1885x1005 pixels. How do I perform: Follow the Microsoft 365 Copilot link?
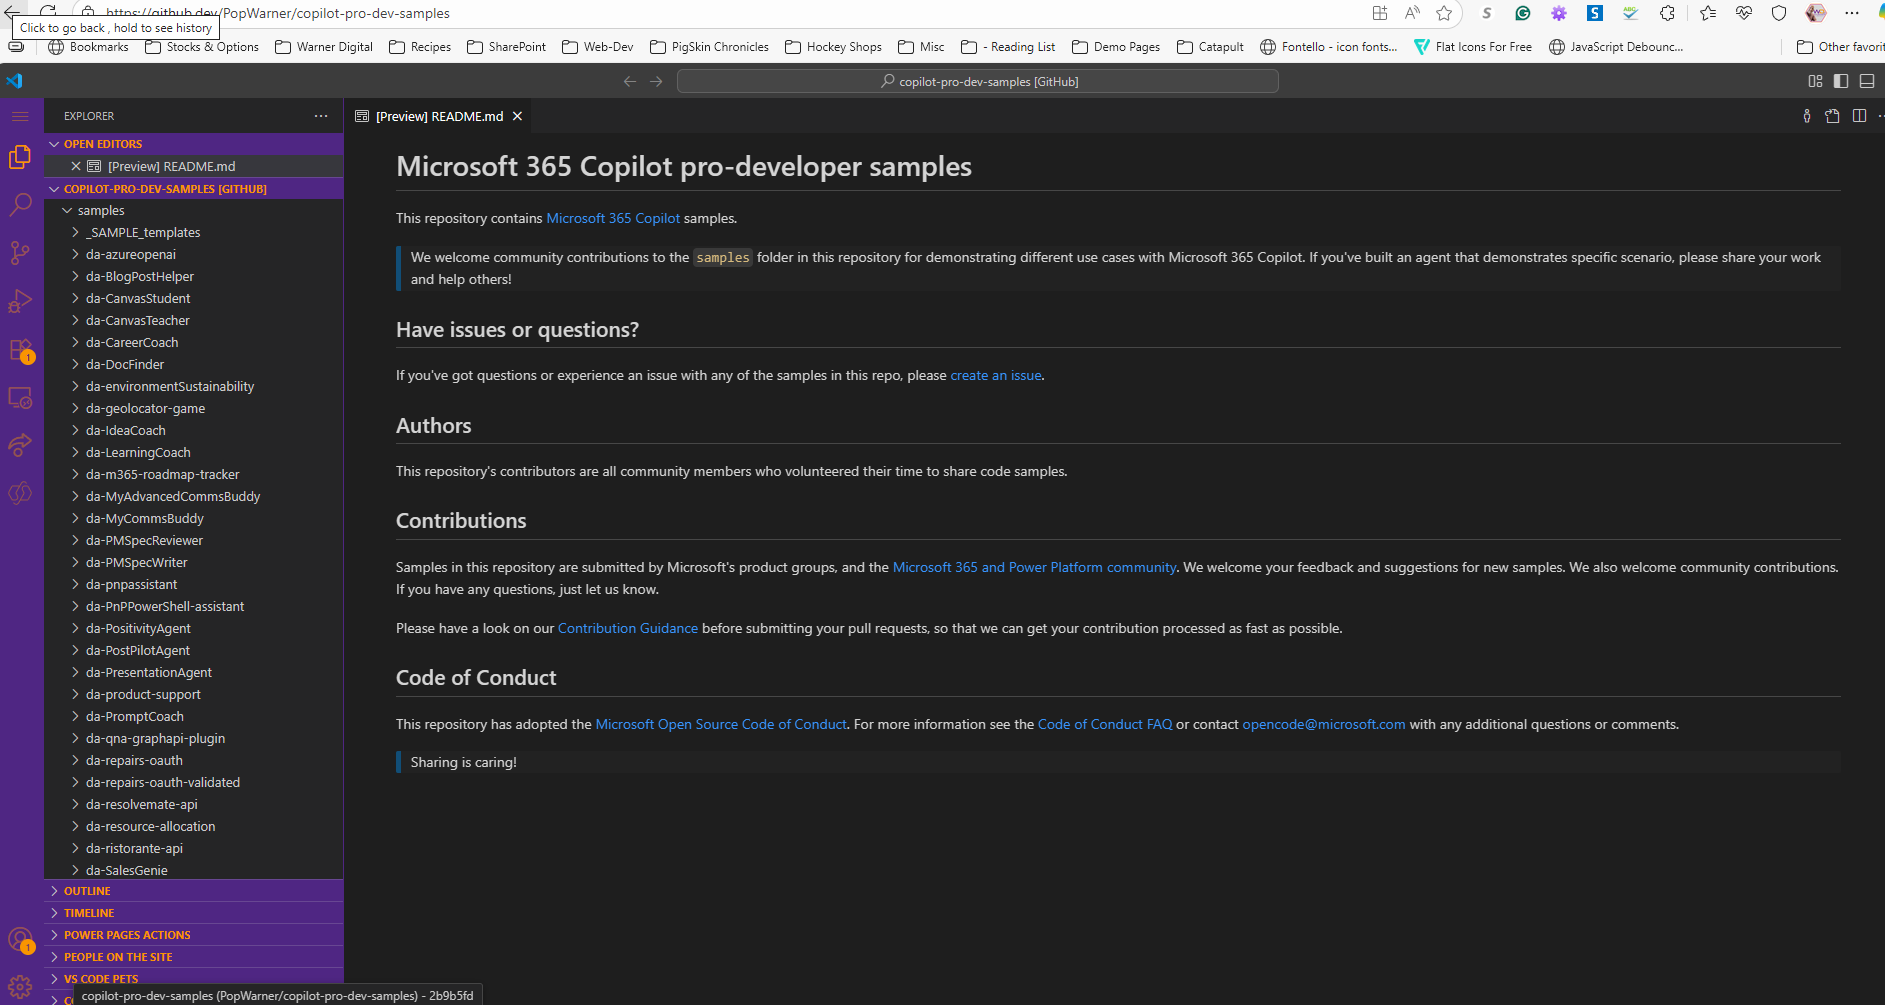(x=613, y=218)
